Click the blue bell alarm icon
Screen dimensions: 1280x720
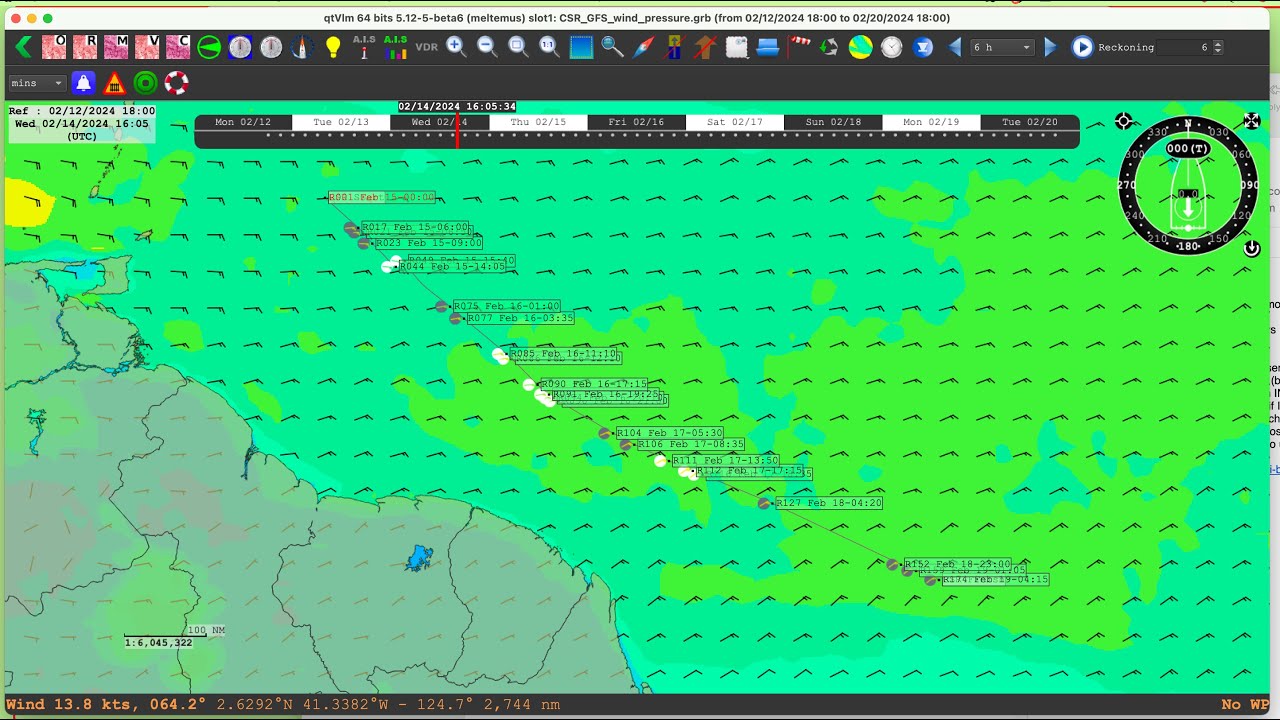84,83
